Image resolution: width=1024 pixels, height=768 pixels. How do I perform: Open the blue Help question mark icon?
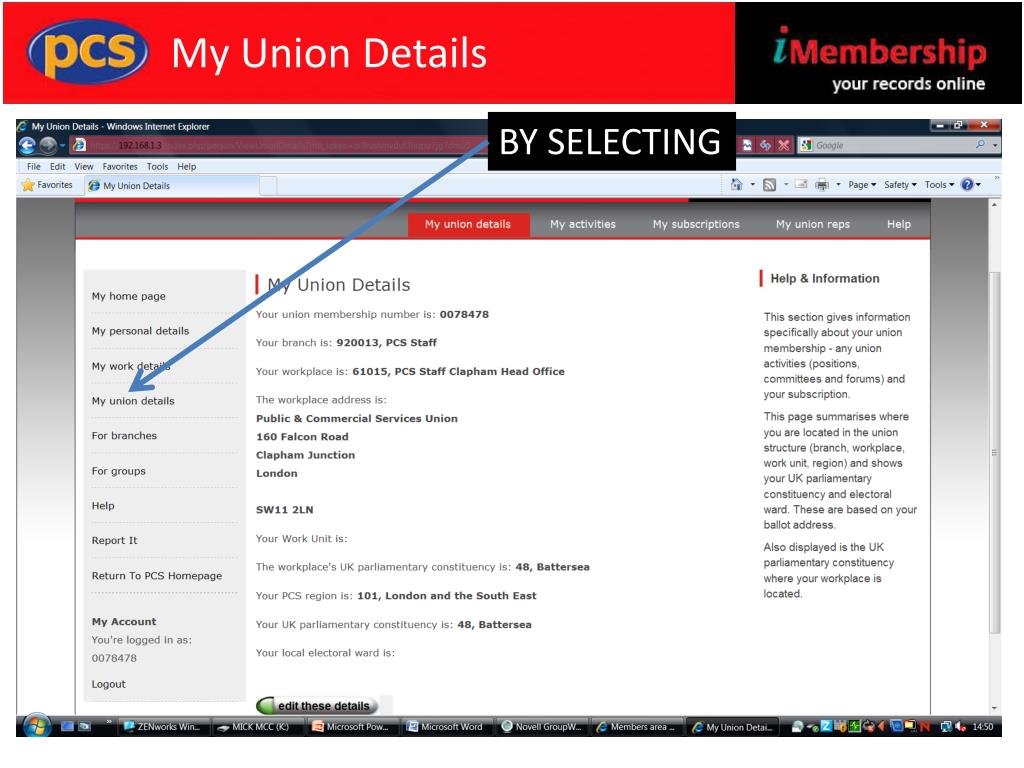pyautogui.click(x=970, y=185)
